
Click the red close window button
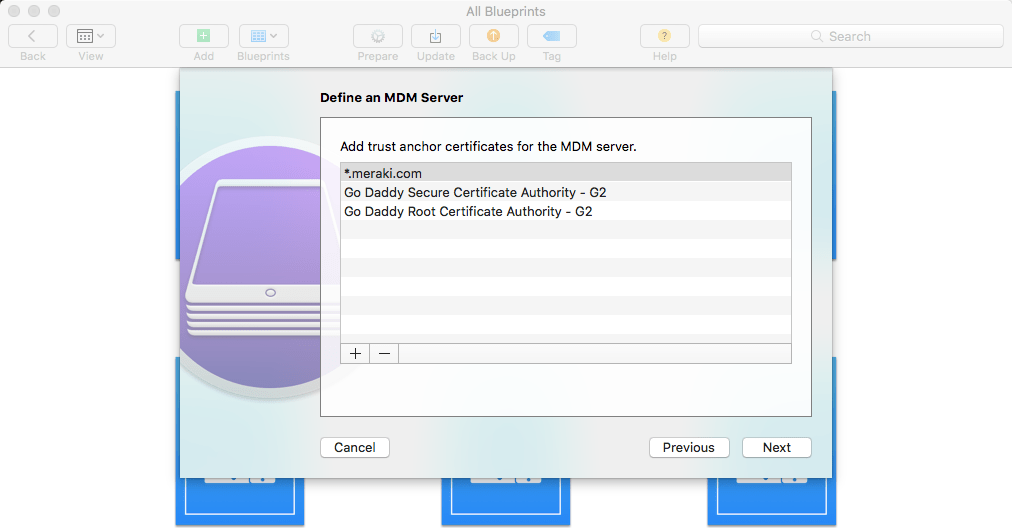coord(15,12)
